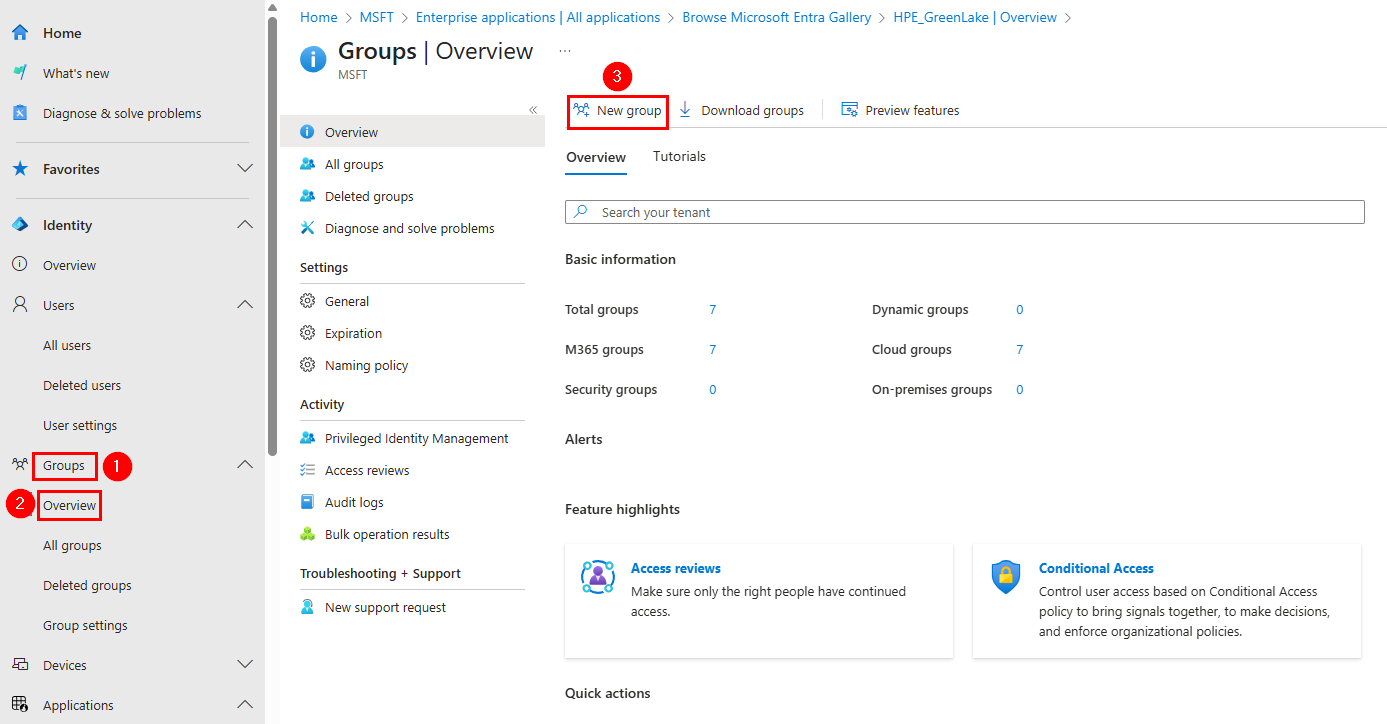Screen dimensions: 1387x724
Task: Select Audit logs icon under Activity
Action: [308, 502]
